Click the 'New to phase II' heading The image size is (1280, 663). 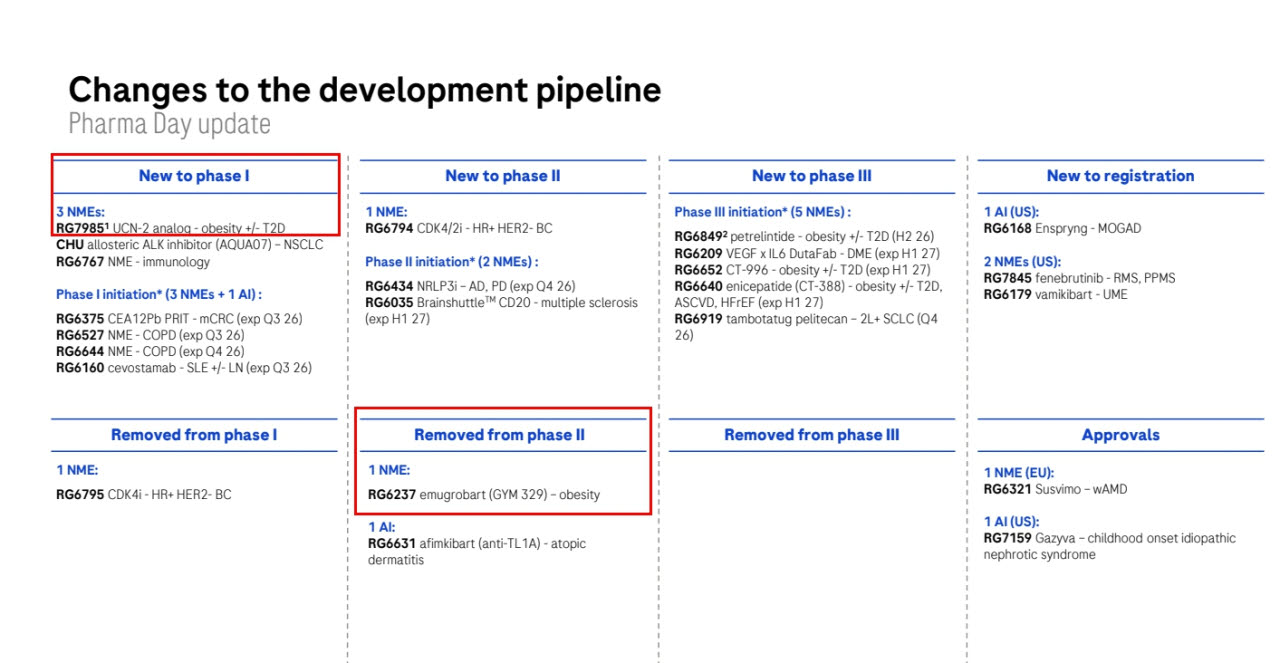(503, 176)
